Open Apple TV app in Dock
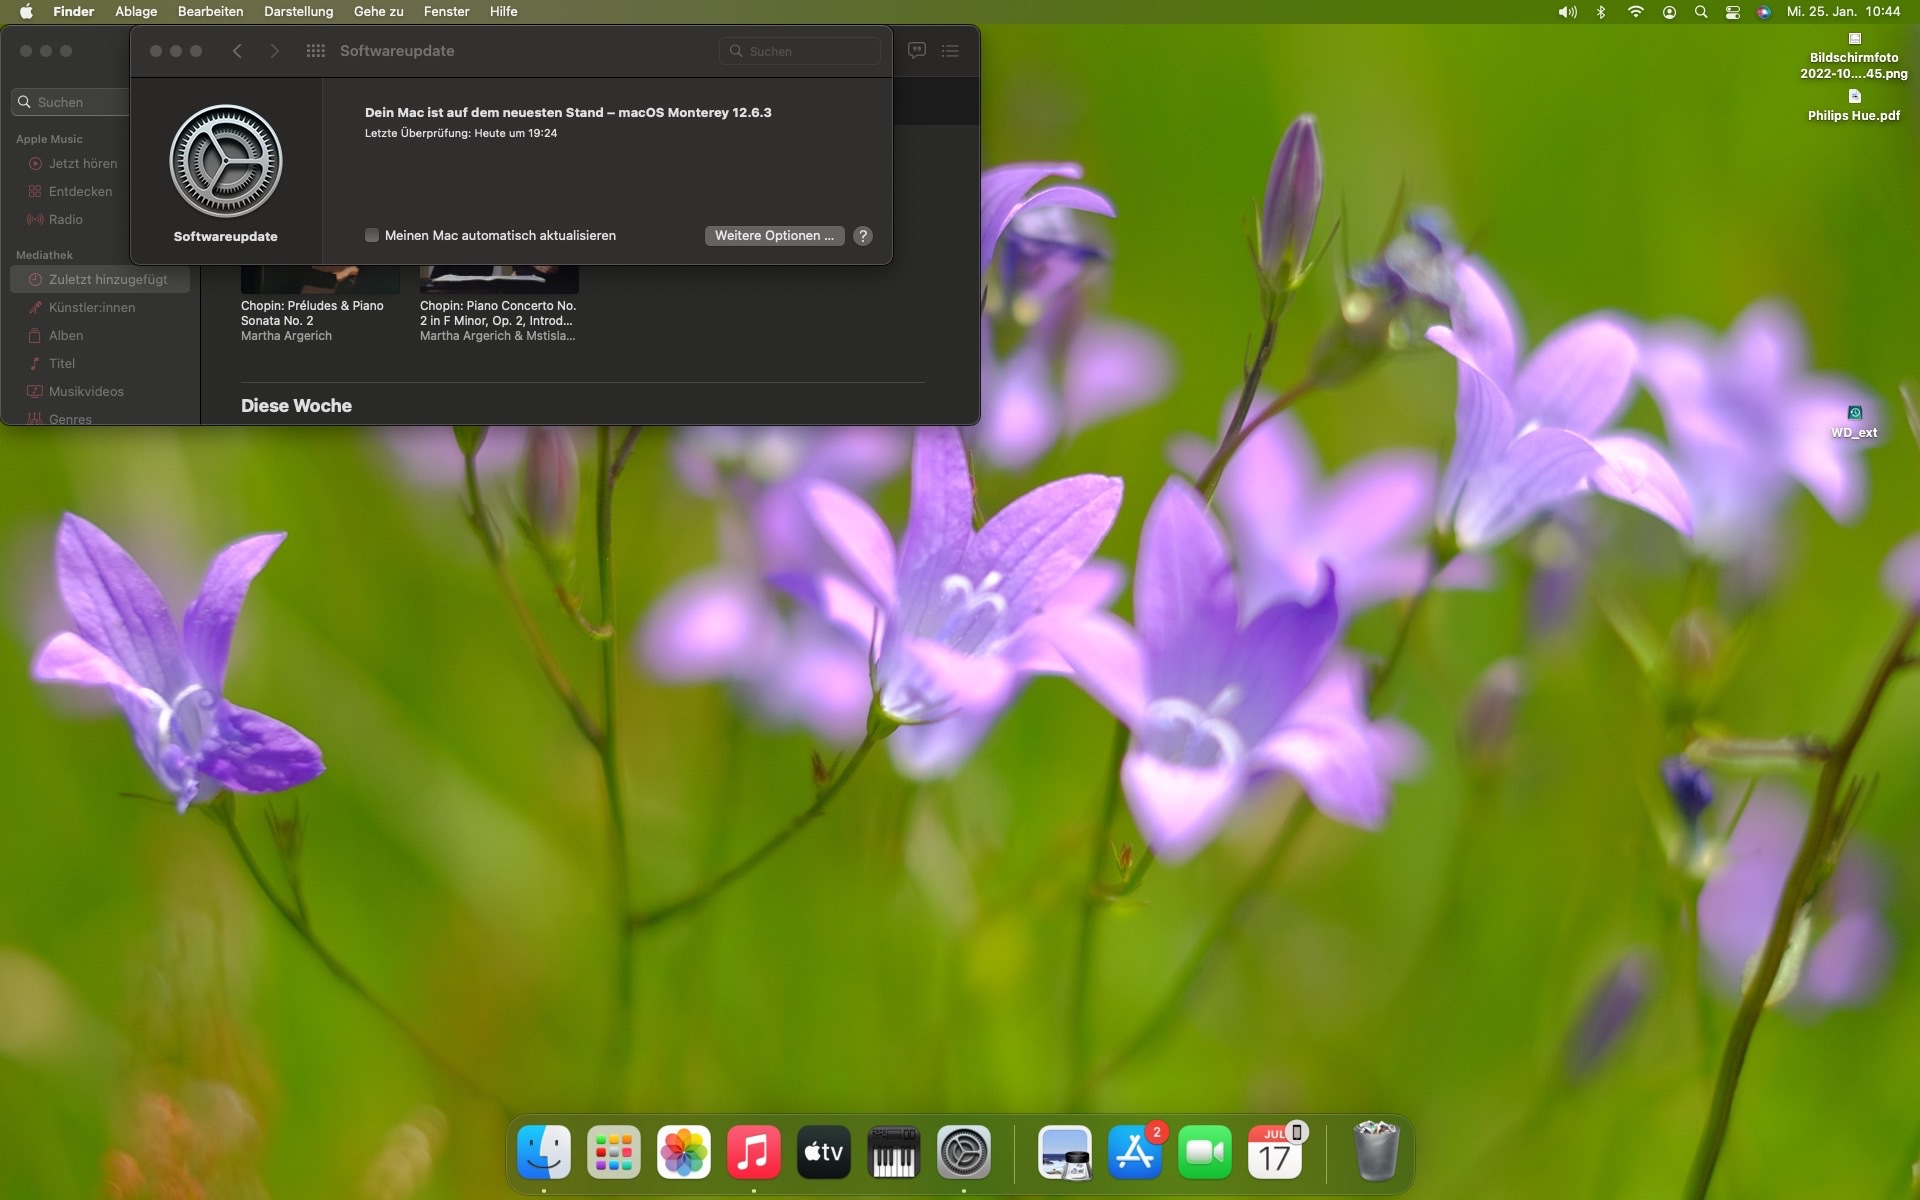This screenshot has width=1920, height=1200. pyautogui.click(x=824, y=1153)
